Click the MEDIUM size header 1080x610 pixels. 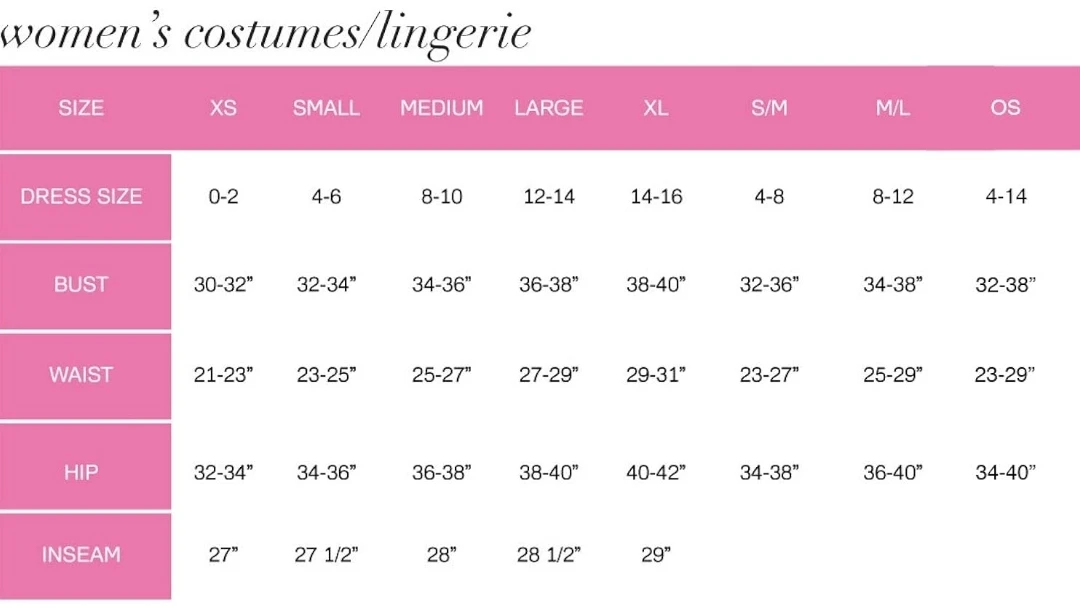pyautogui.click(x=441, y=108)
